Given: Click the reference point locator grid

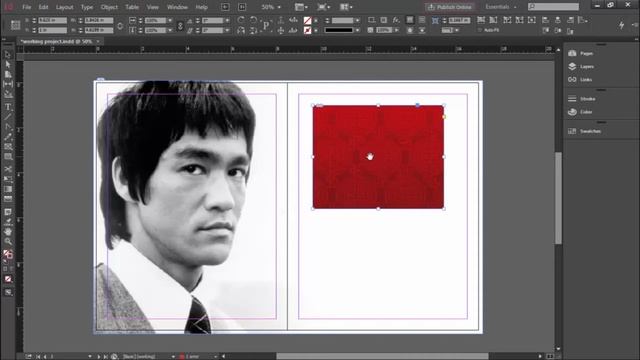Looking at the screenshot, I should (x=16, y=25).
